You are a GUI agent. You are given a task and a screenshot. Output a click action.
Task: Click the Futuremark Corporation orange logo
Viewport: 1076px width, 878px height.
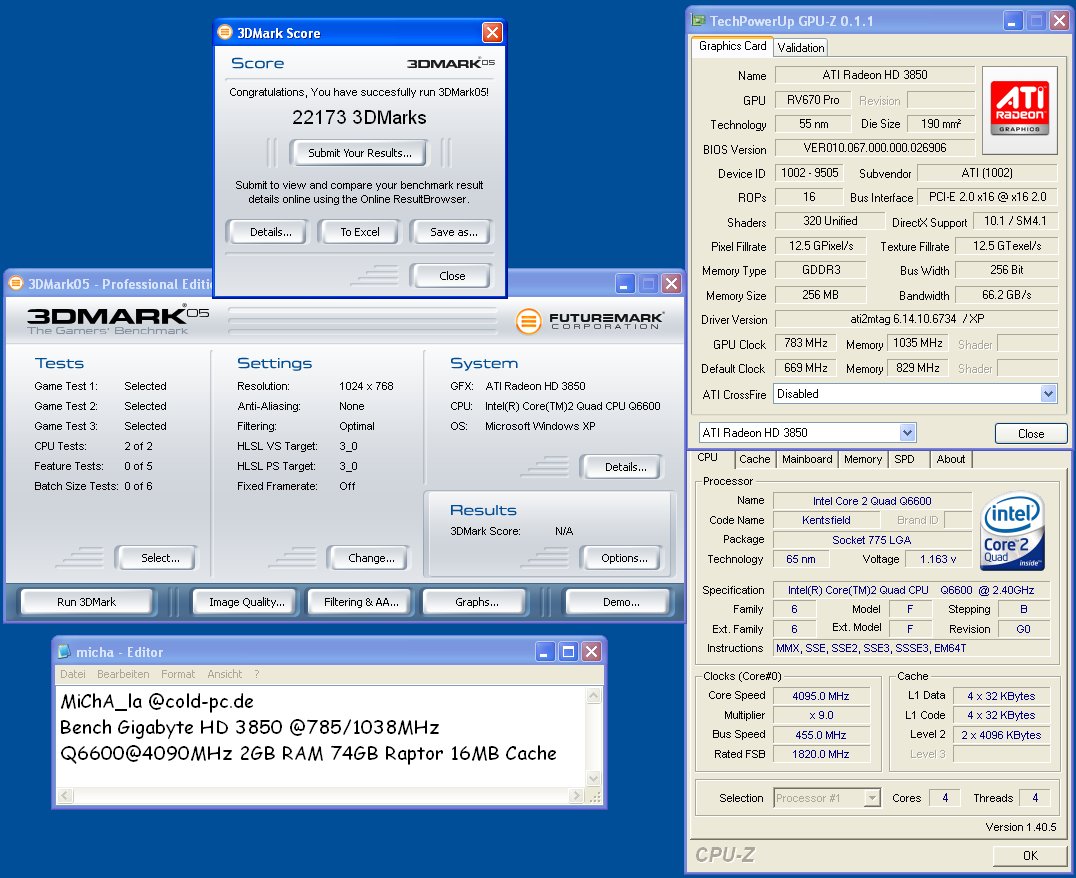pos(528,321)
